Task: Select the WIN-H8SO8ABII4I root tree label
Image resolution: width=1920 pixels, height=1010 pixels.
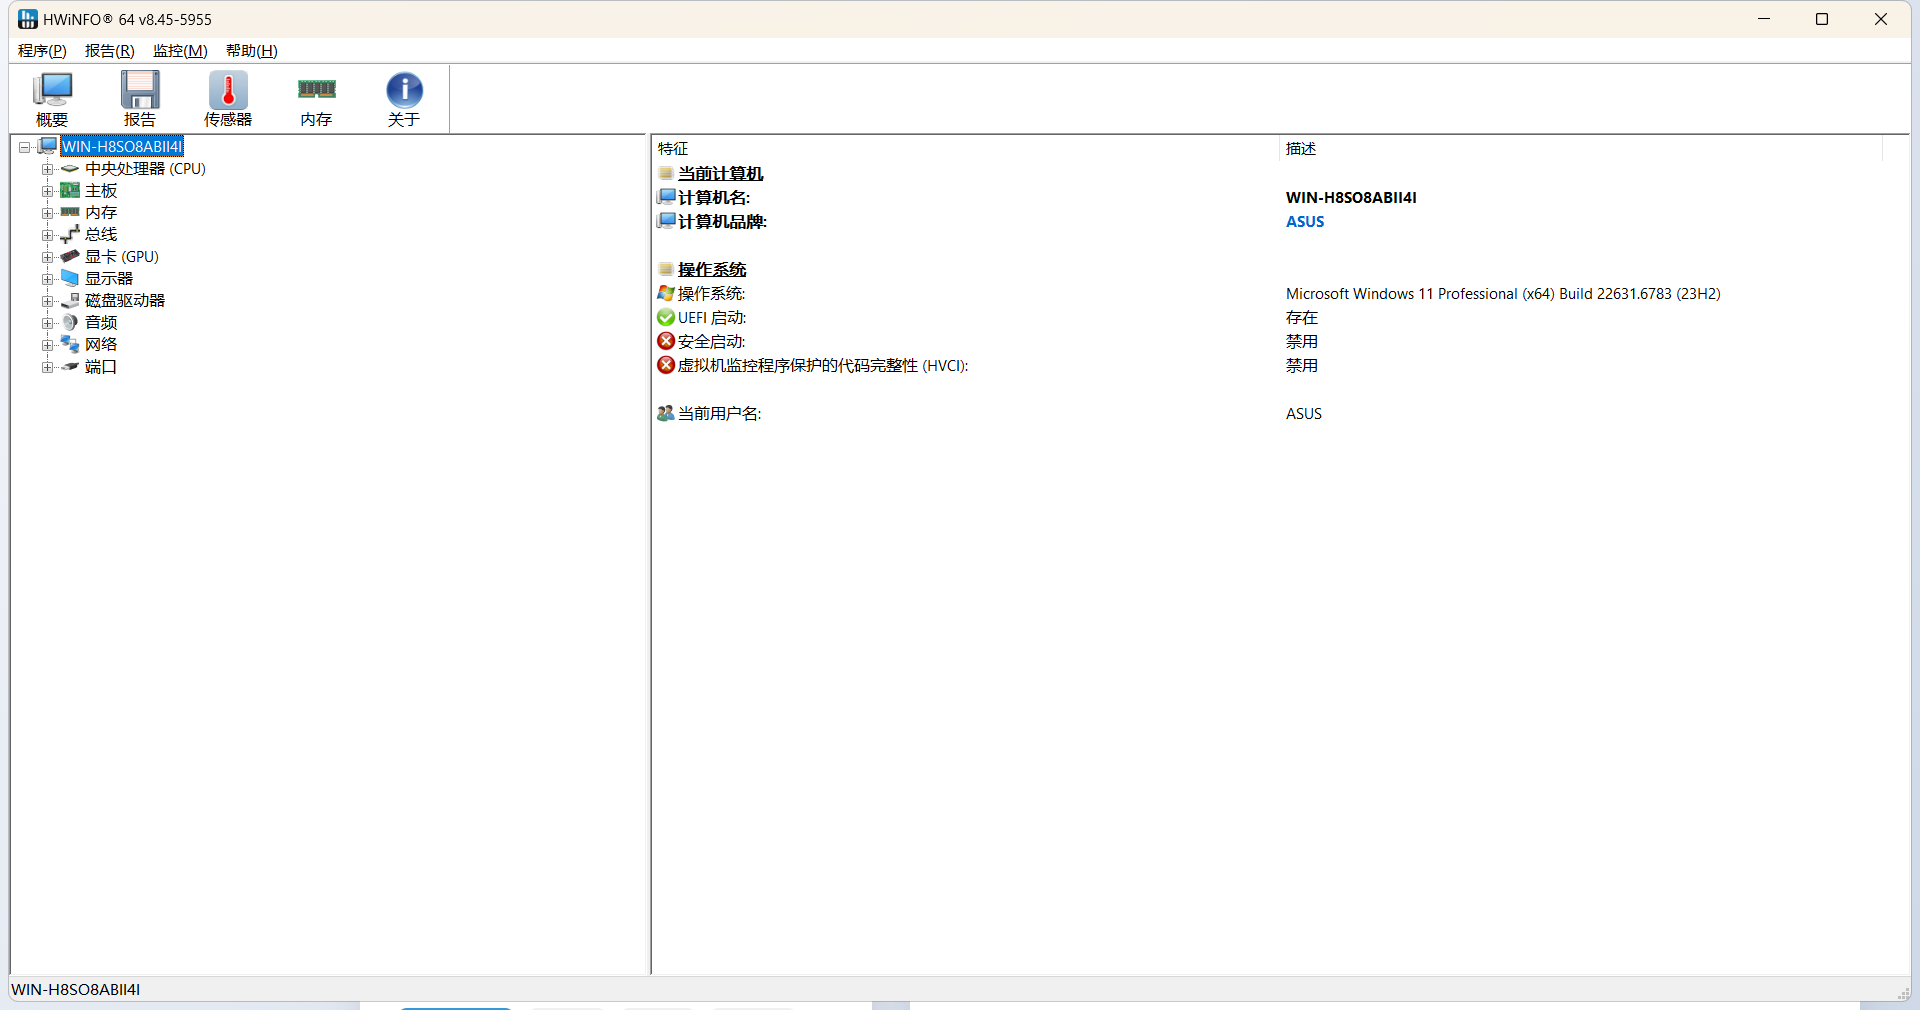Action: (122, 147)
